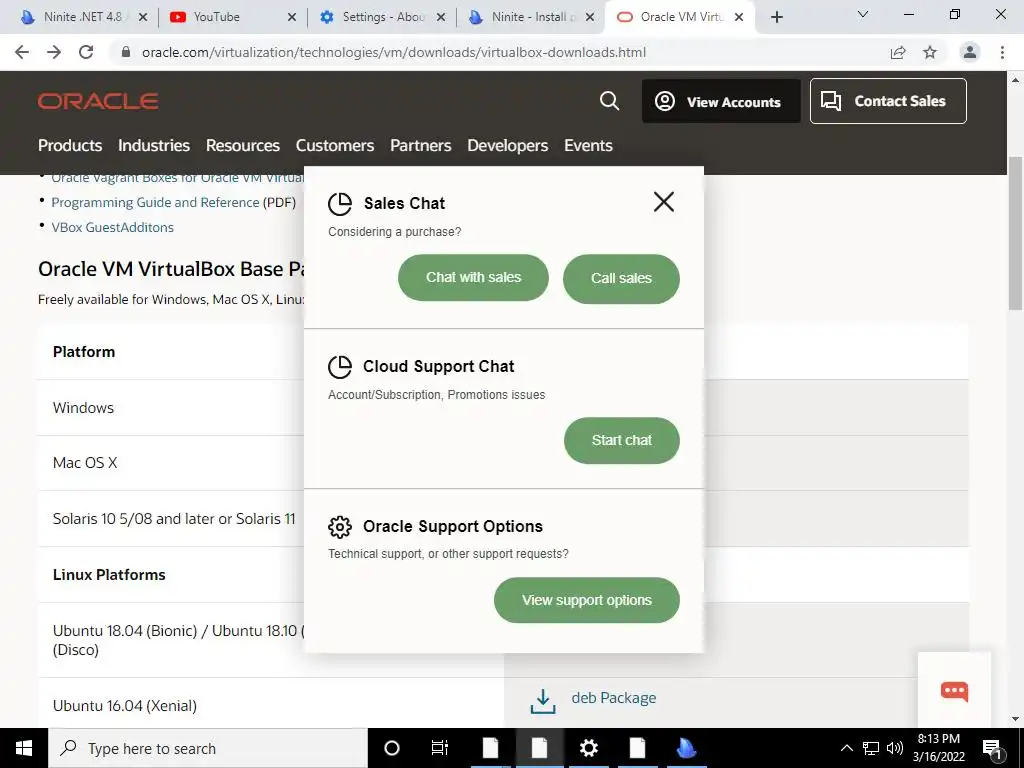
Task: Open Task View in taskbar
Action: click(x=440, y=748)
